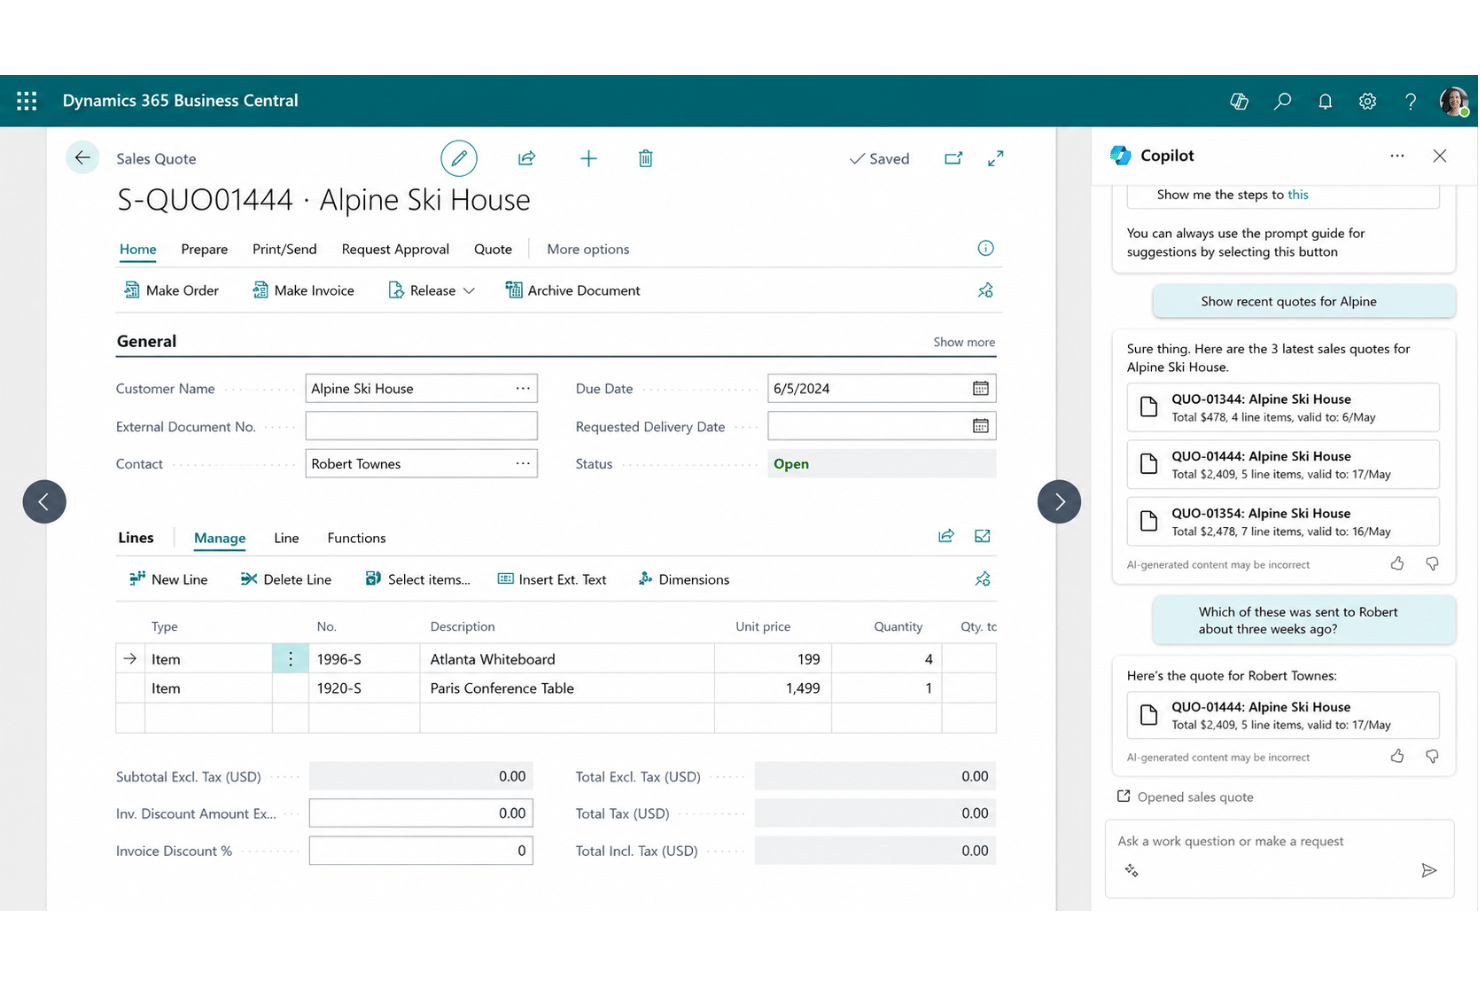The height and width of the screenshot is (987, 1480).
Task: Select the Line tab in Lines
Action: coord(286,538)
